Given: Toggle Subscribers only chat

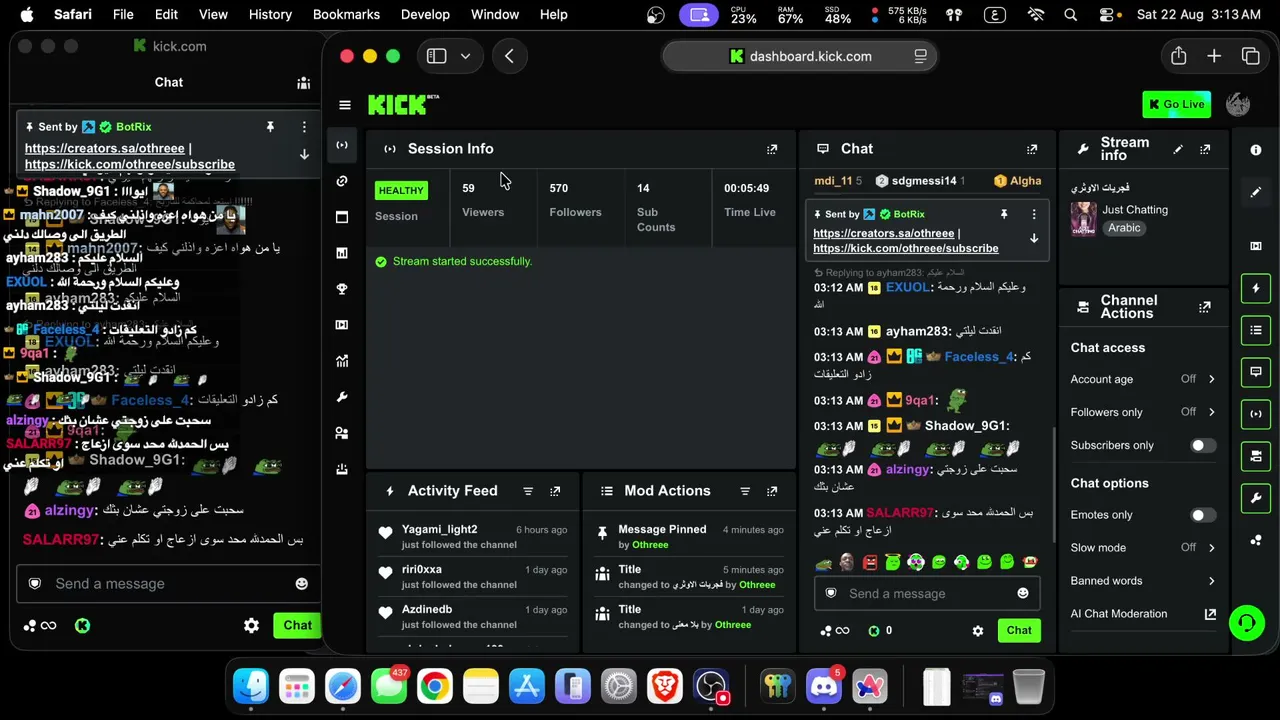Looking at the screenshot, I should click(x=1203, y=446).
